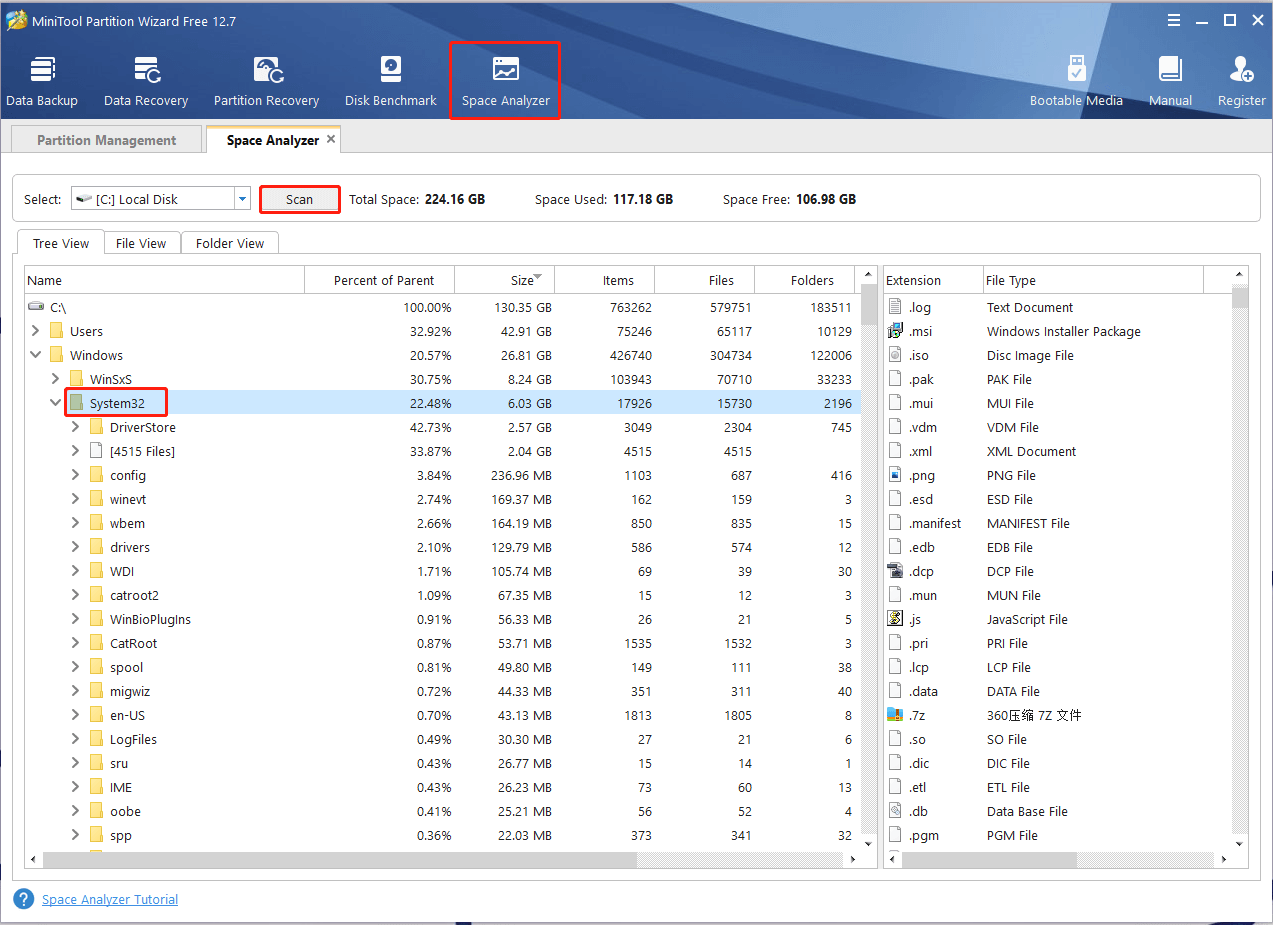Image resolution: width=1273 pixels, height=925 pixels.
Task: Select the WinBioPlugIns folder row
Action: pyautogui.click(x=442, y=619)
